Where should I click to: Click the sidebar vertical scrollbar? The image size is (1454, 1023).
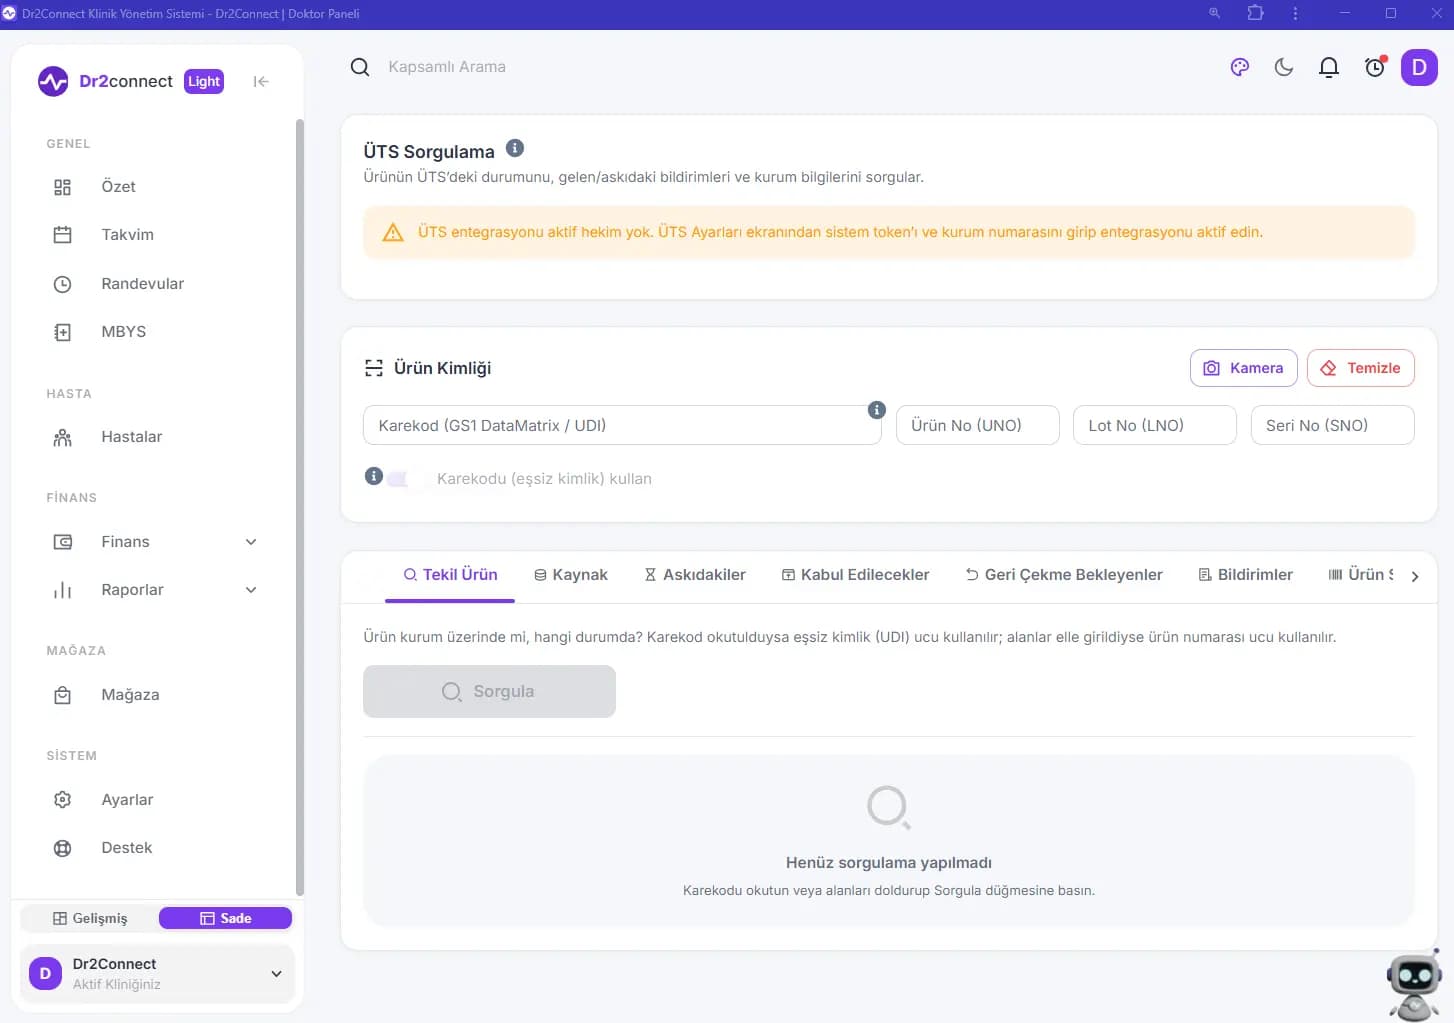[299, 507]
